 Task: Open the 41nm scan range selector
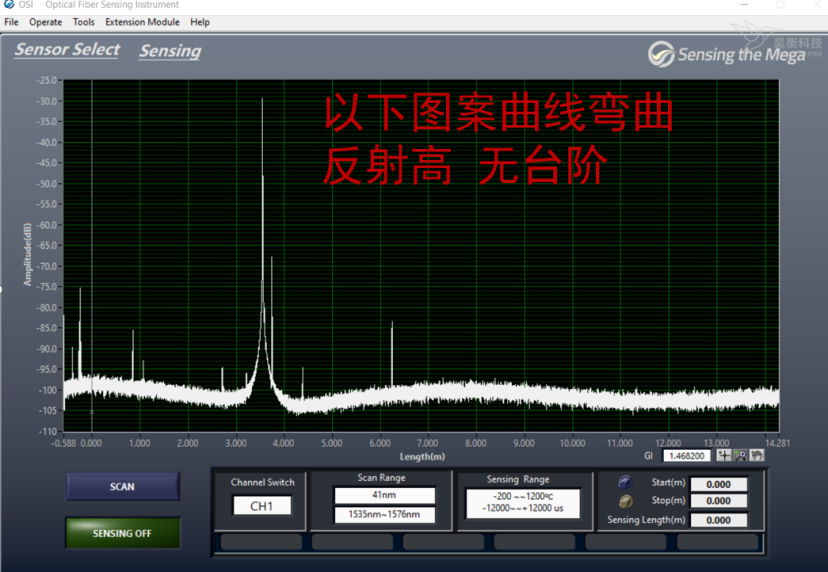[x=384, y=495]
